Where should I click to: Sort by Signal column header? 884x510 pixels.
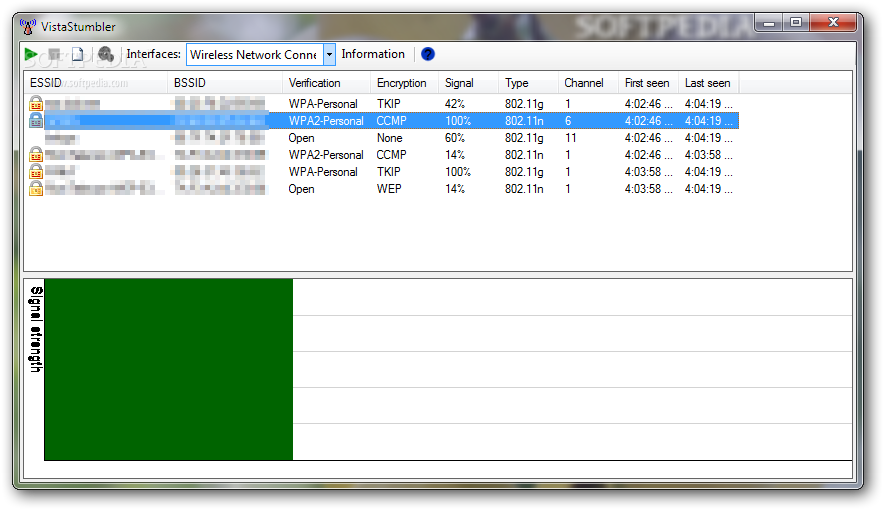(x=468, y=83)
